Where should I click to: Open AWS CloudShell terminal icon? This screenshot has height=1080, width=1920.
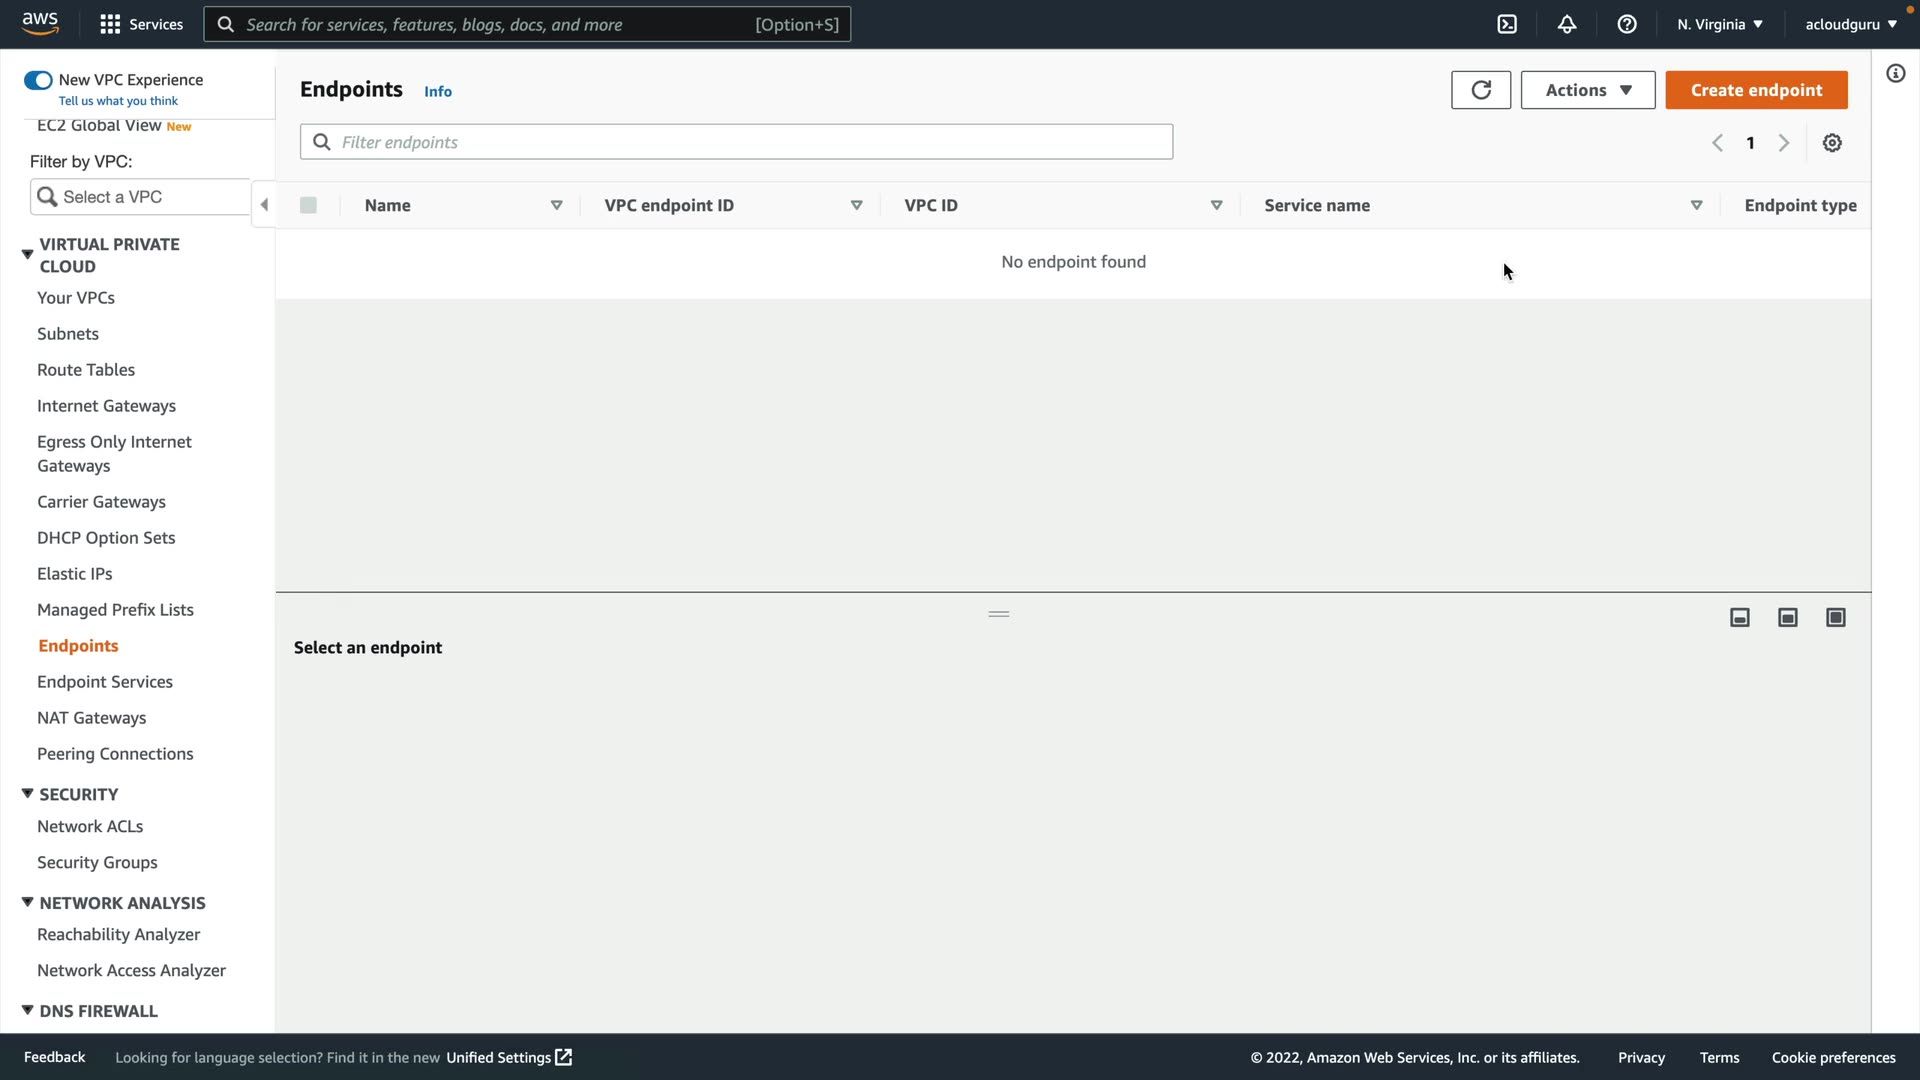point(1507,24)
